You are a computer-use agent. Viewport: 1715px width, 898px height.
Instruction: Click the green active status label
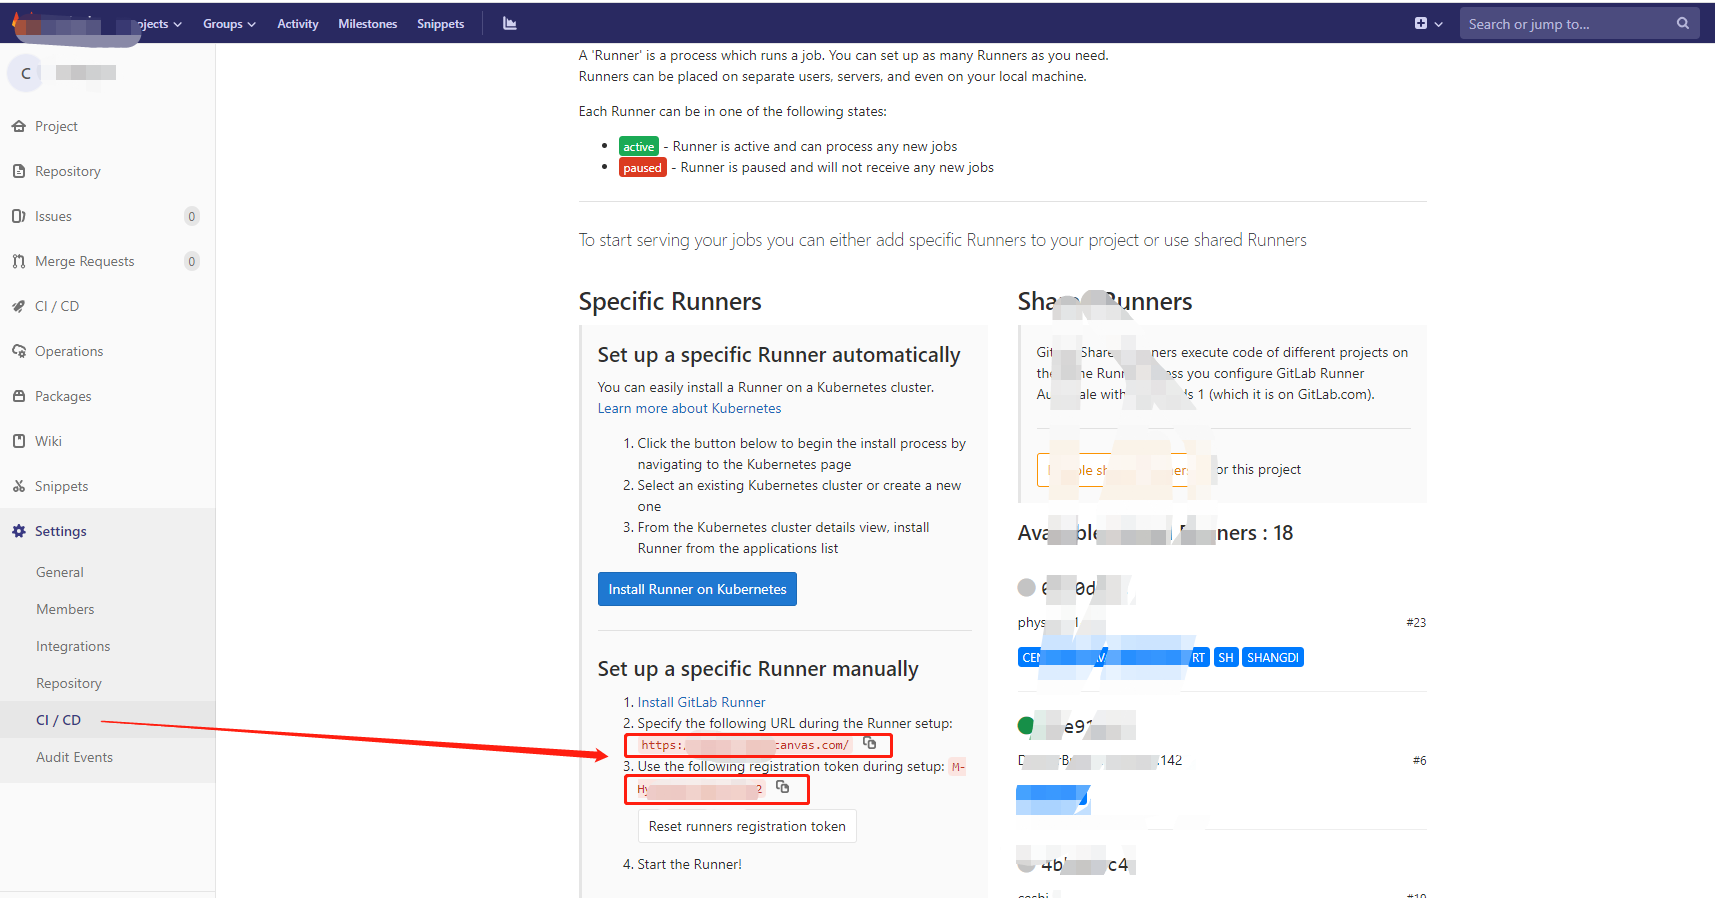point(639,146)
